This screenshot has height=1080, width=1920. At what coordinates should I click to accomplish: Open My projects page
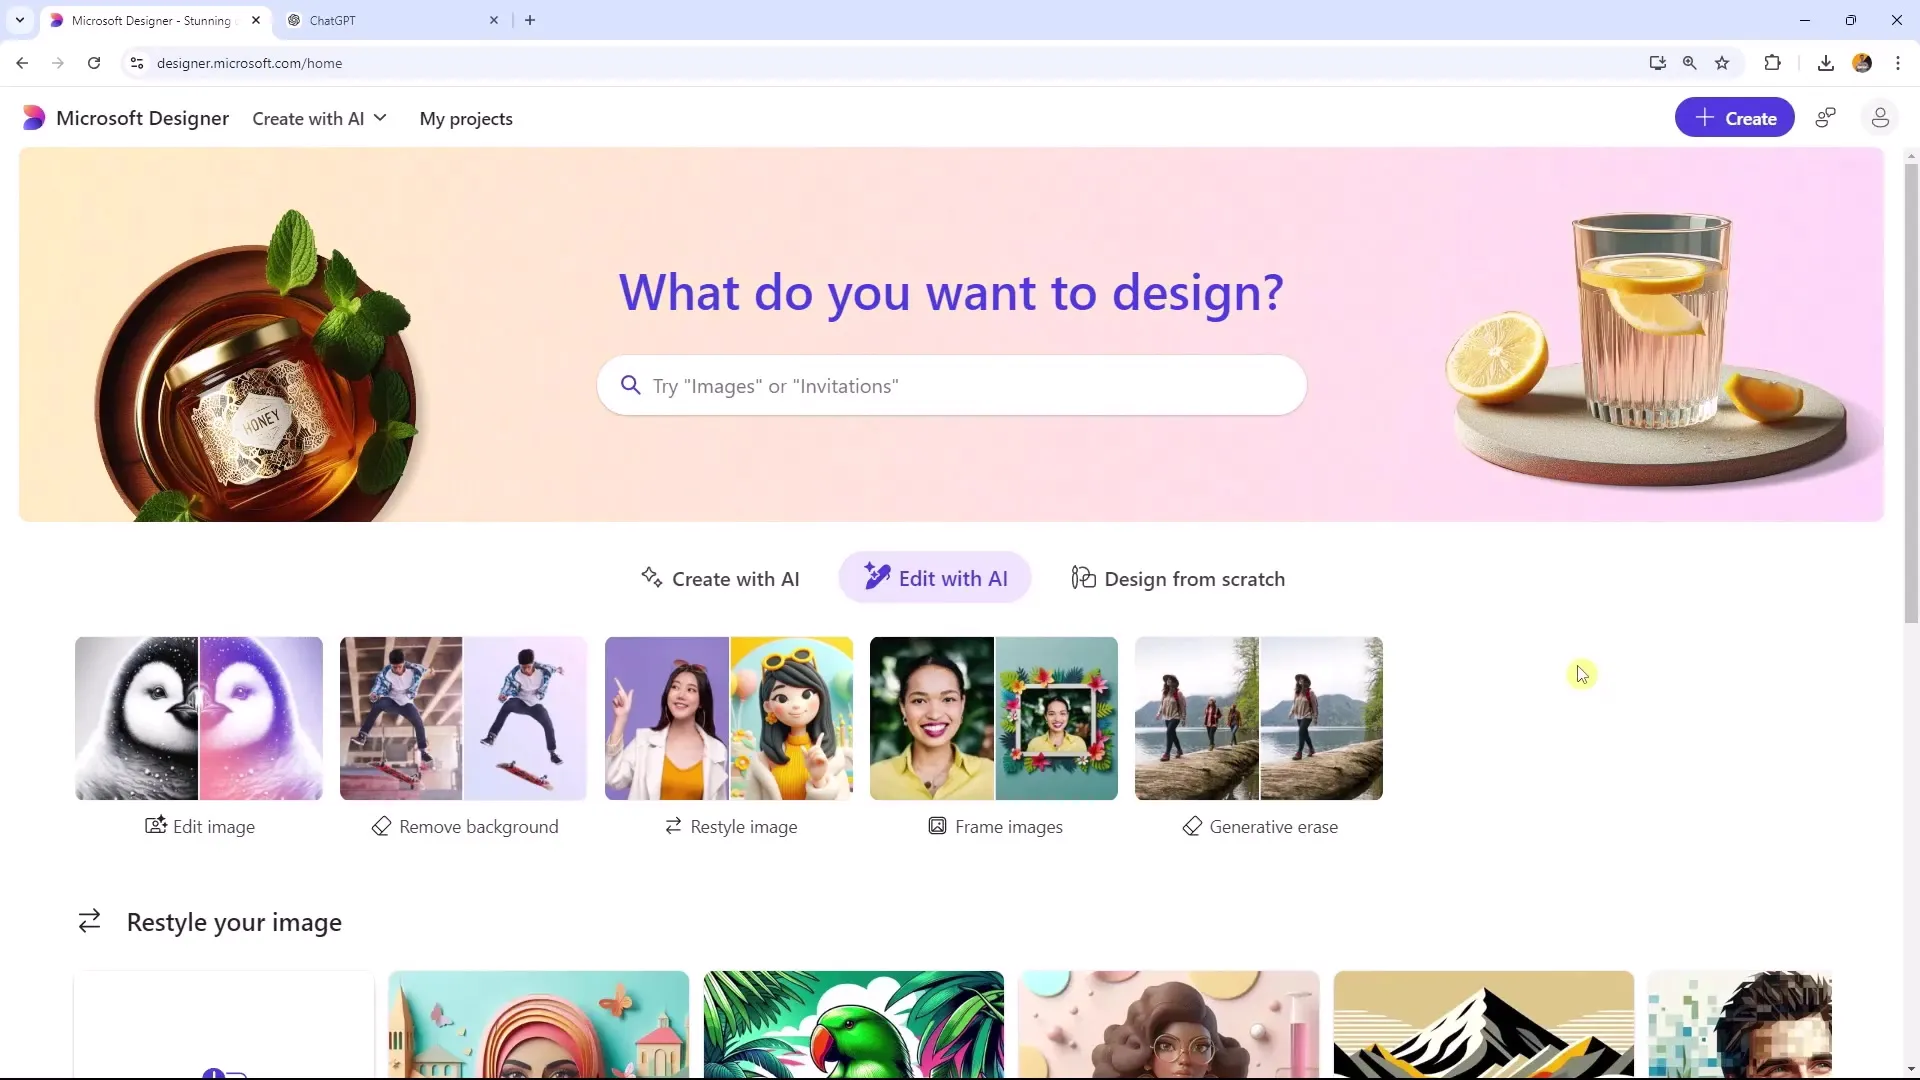[x=465, y=117]
